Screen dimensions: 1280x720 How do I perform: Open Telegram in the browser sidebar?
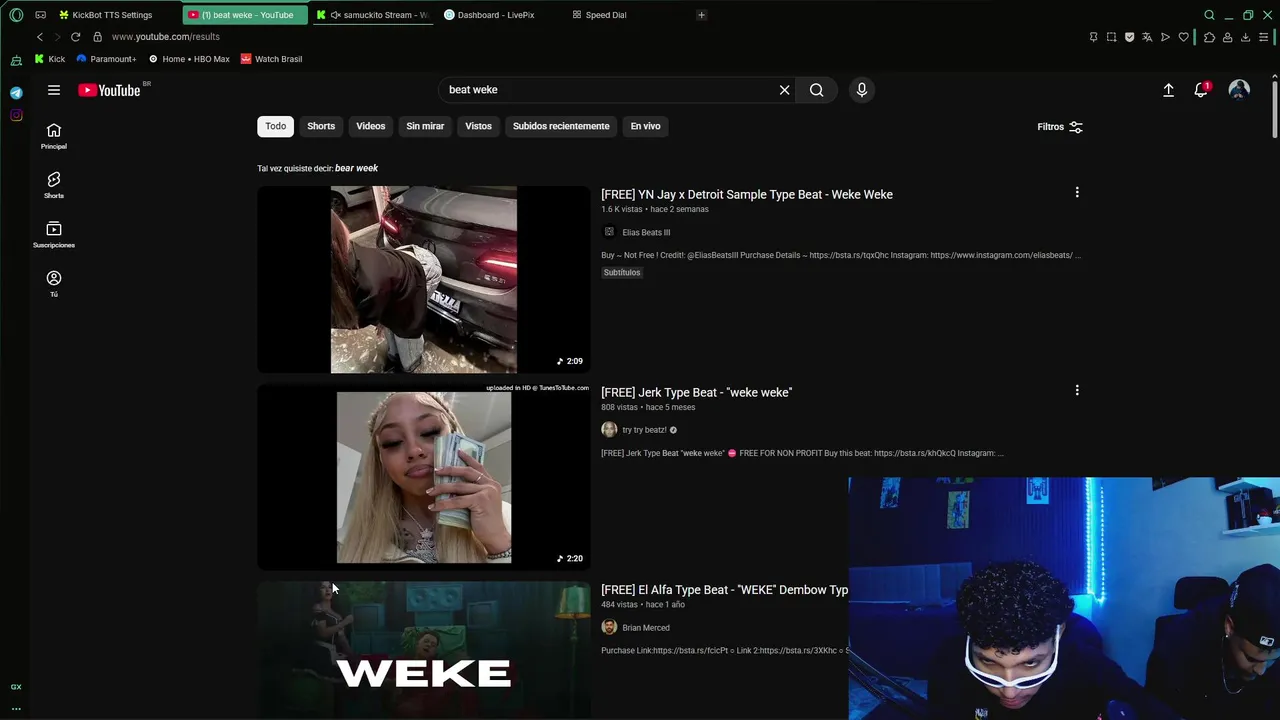[16, 92]
